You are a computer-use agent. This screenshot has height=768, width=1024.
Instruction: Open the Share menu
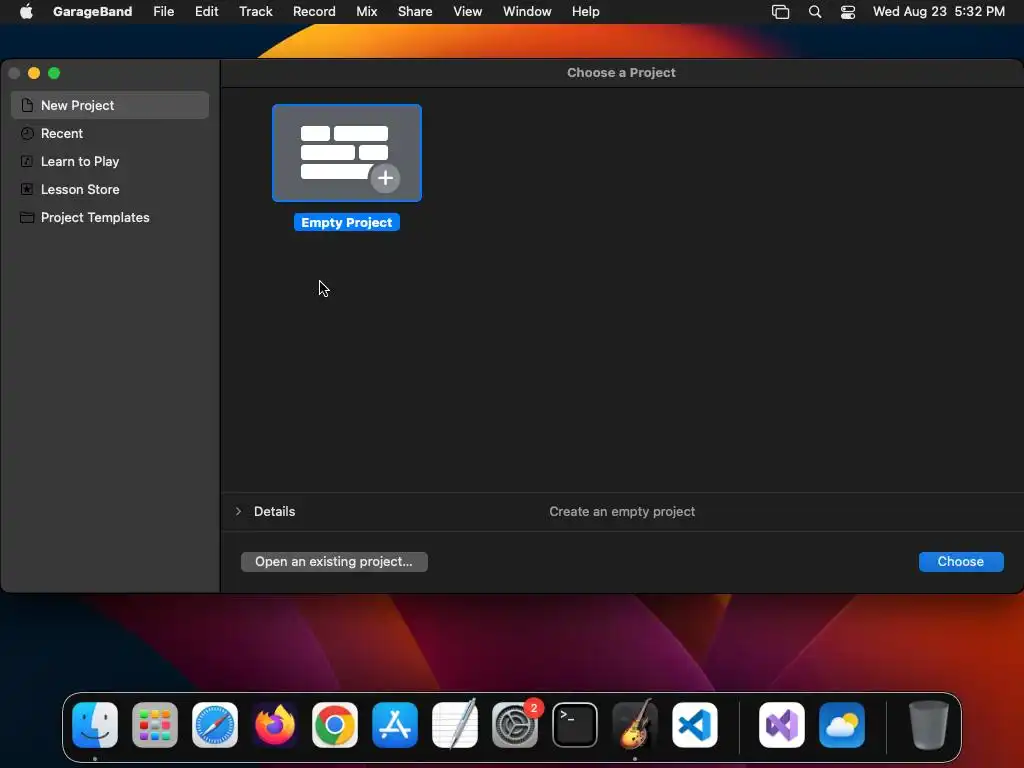(x=415, y=11)
